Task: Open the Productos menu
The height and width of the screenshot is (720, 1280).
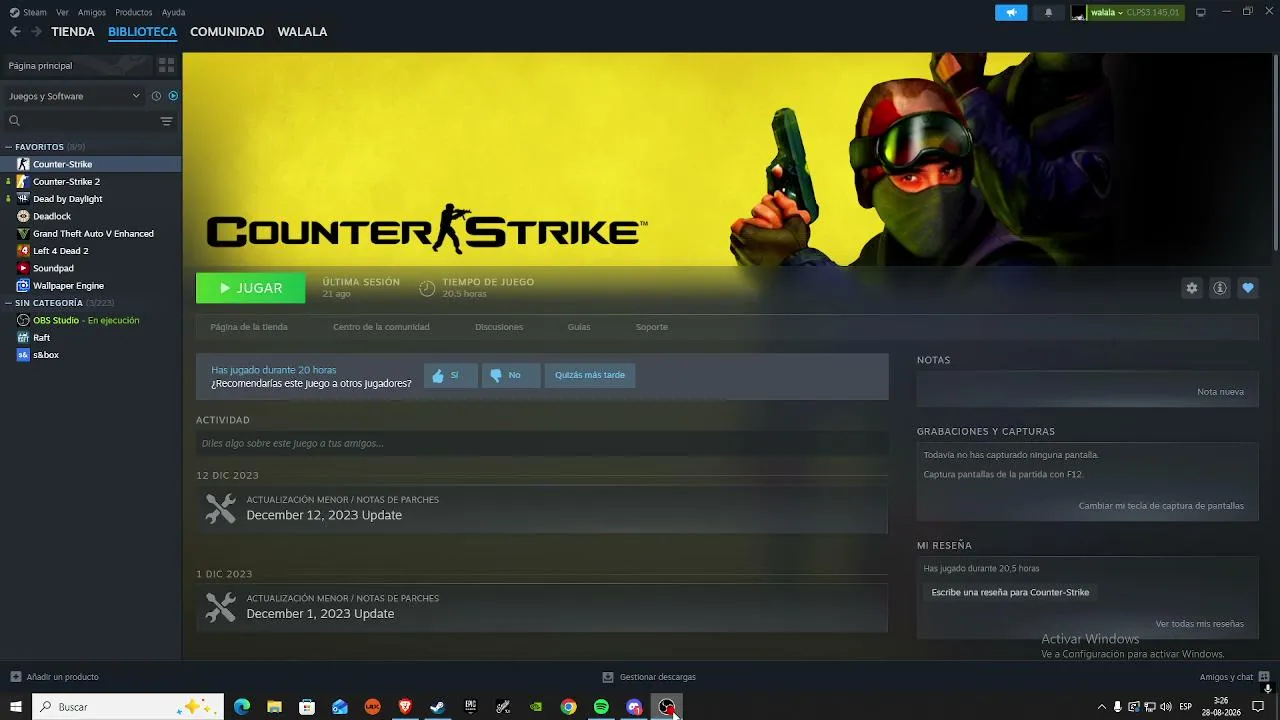Action: click(134, 12)
